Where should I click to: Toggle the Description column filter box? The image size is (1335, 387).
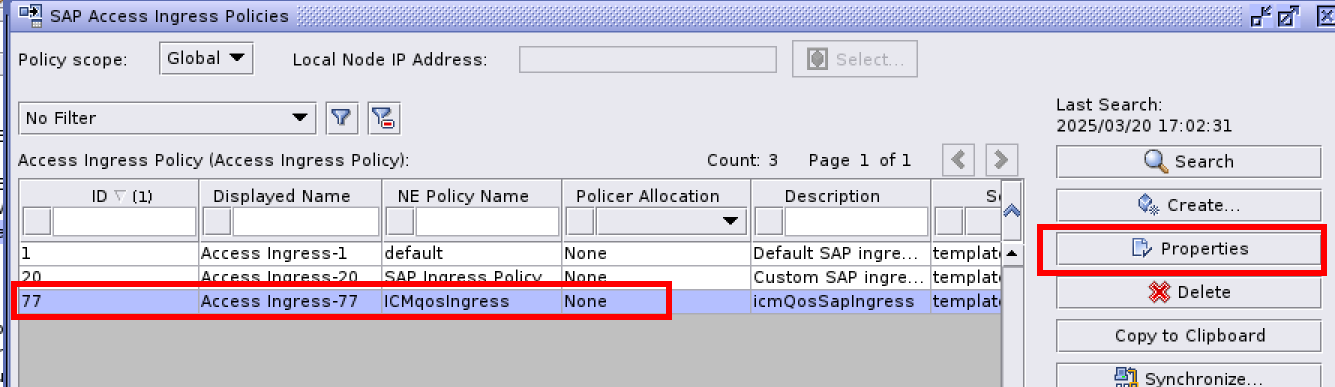(769, 221)
